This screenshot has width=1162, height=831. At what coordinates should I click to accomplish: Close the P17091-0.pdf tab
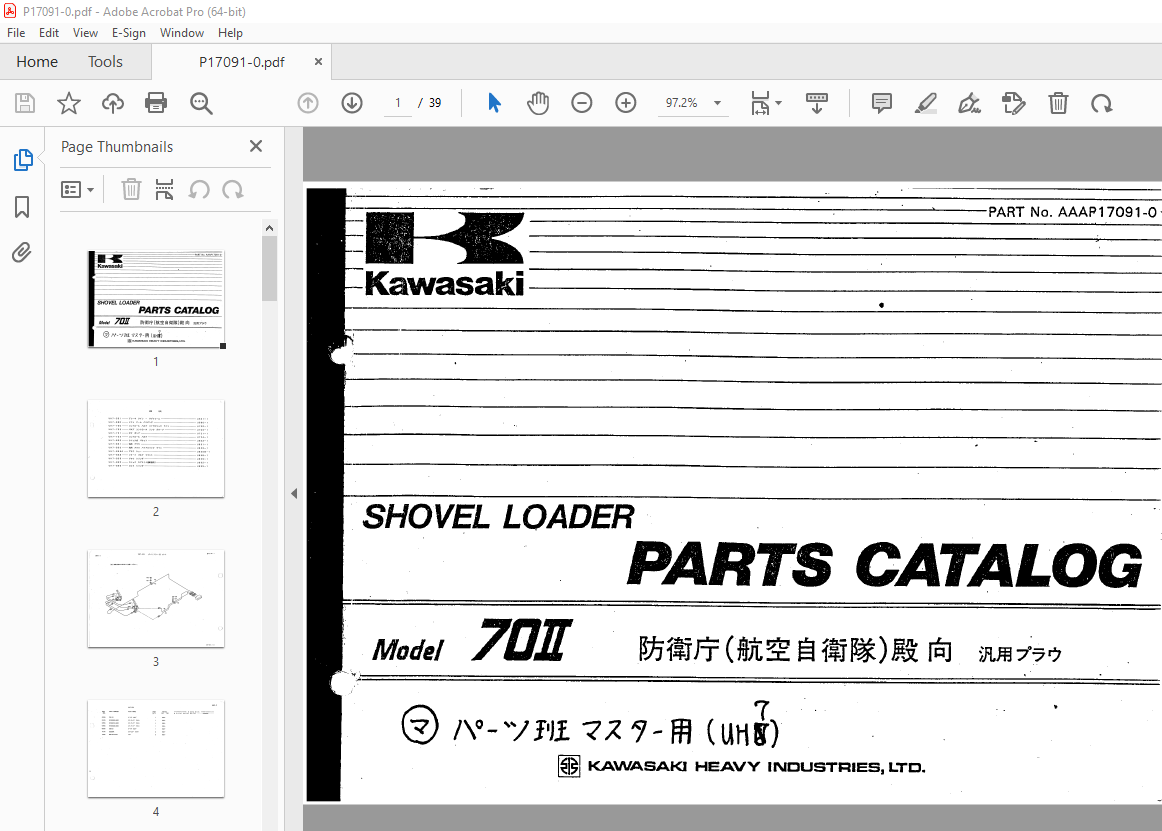(x=318, y=62)
